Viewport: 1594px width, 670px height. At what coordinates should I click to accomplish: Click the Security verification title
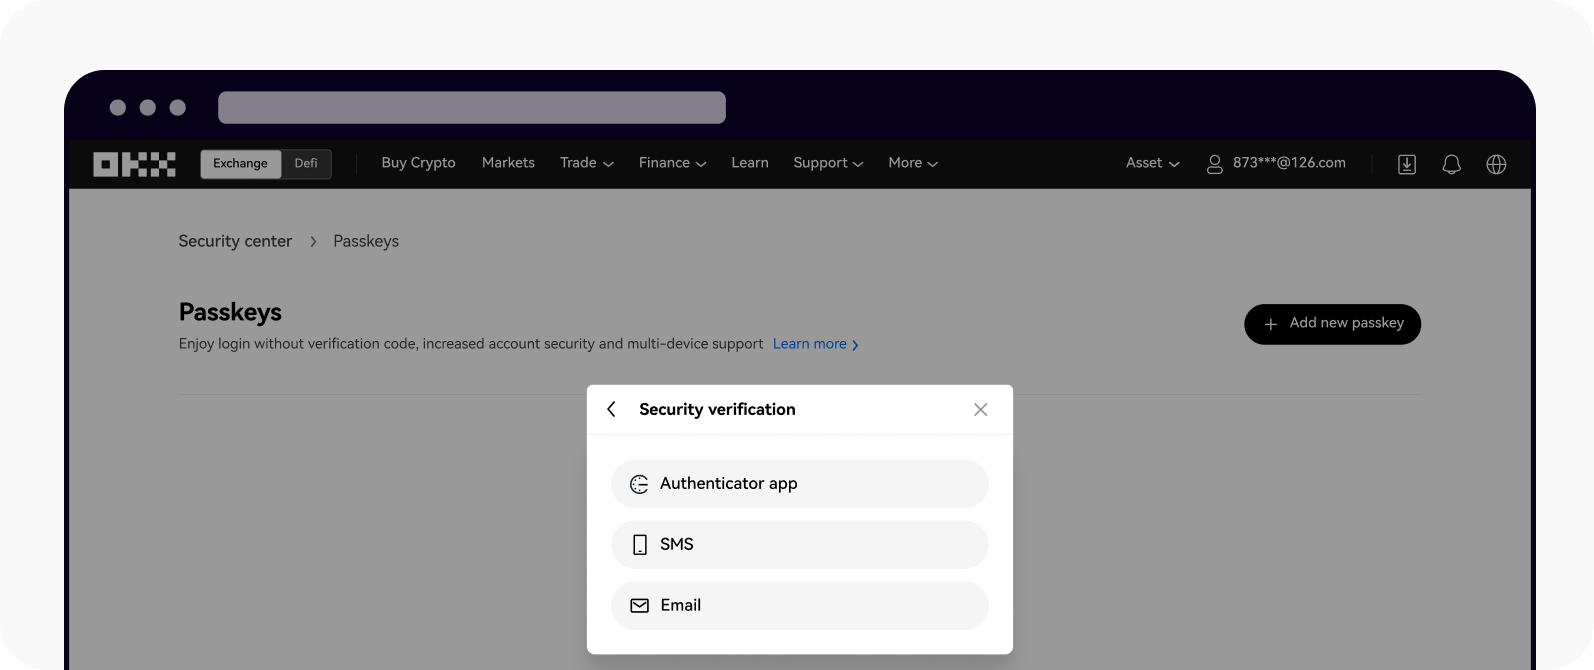(x=717, y=409)
